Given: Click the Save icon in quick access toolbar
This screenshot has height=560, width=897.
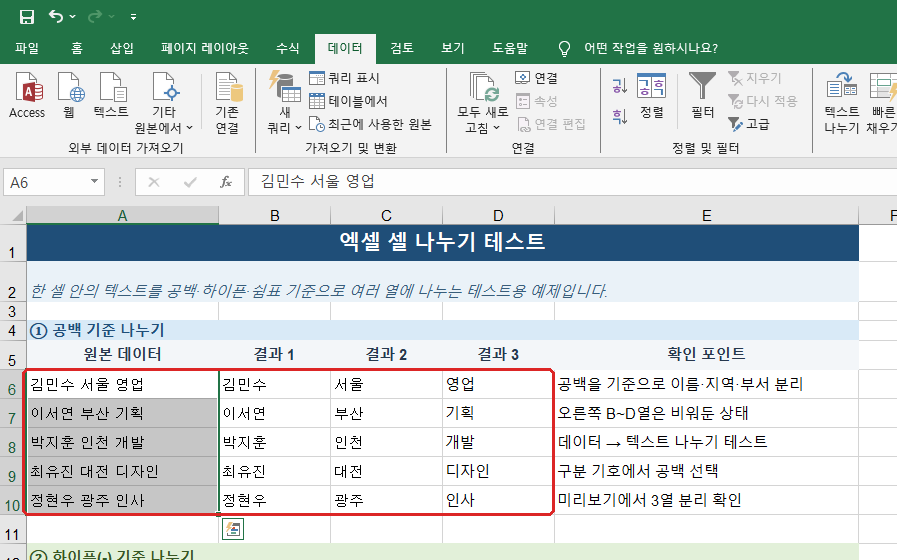Looking at the screenshot, I should [x=26, y=17].
